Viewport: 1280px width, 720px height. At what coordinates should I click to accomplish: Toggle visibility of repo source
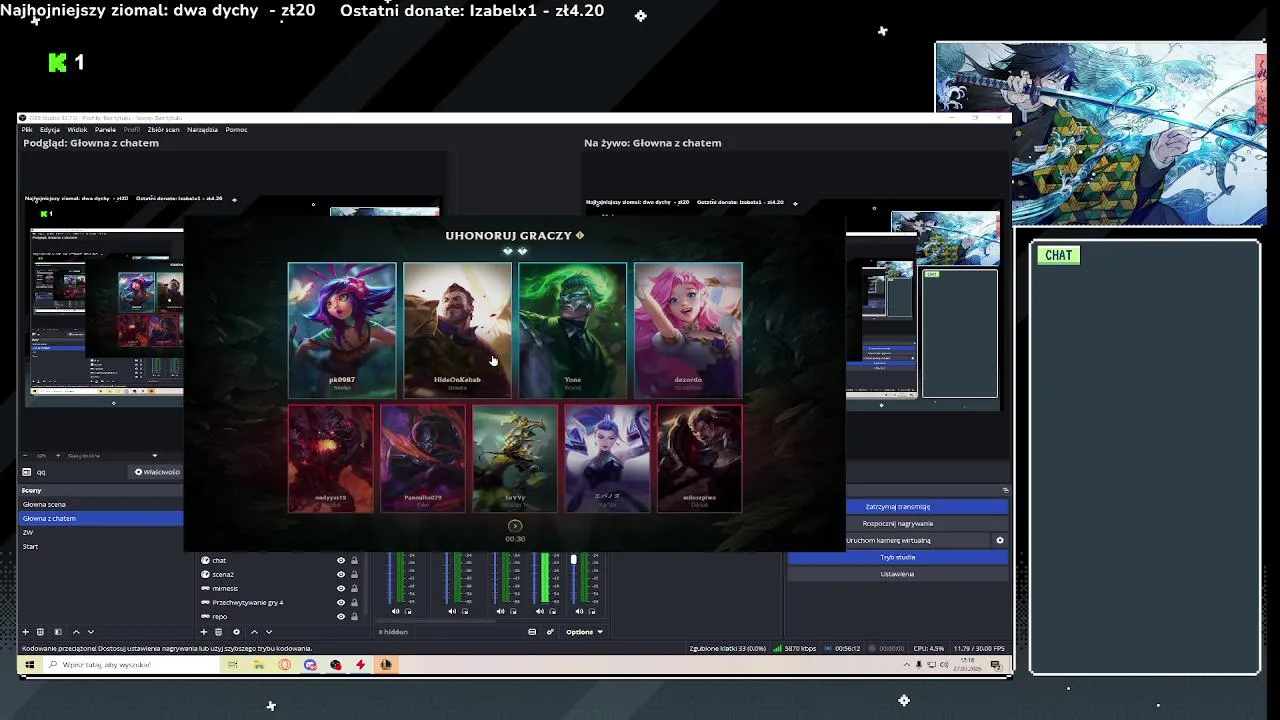[x=340, y=617]
